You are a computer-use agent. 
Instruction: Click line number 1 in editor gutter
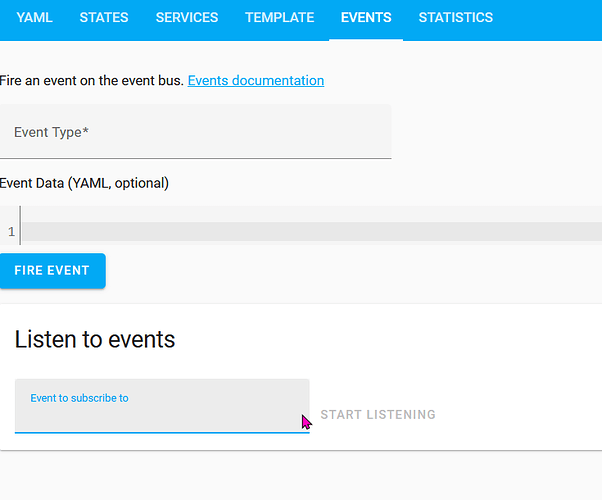pos(11,232)
